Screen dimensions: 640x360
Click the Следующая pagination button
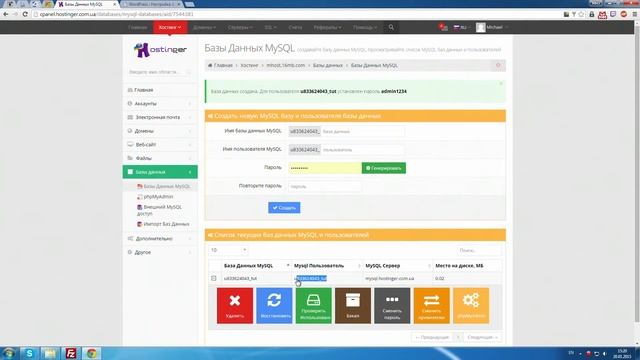pyautogui.click(x=482, y=337)
